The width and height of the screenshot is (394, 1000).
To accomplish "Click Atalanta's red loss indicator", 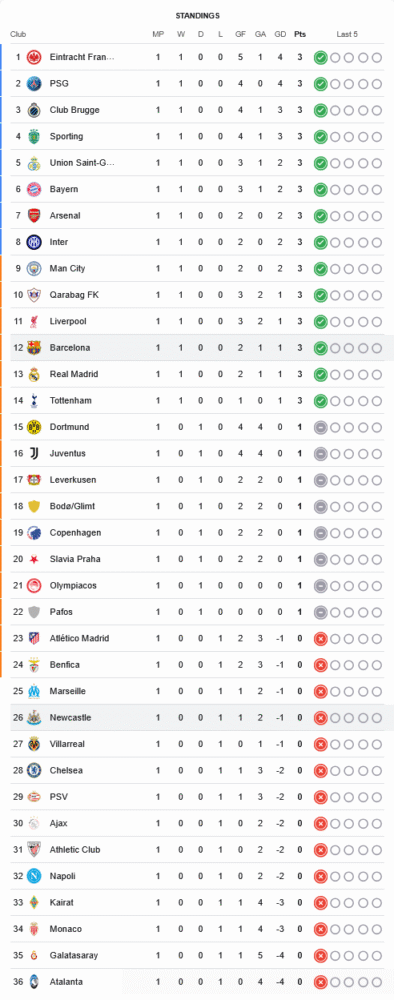I will coord(320,982).
